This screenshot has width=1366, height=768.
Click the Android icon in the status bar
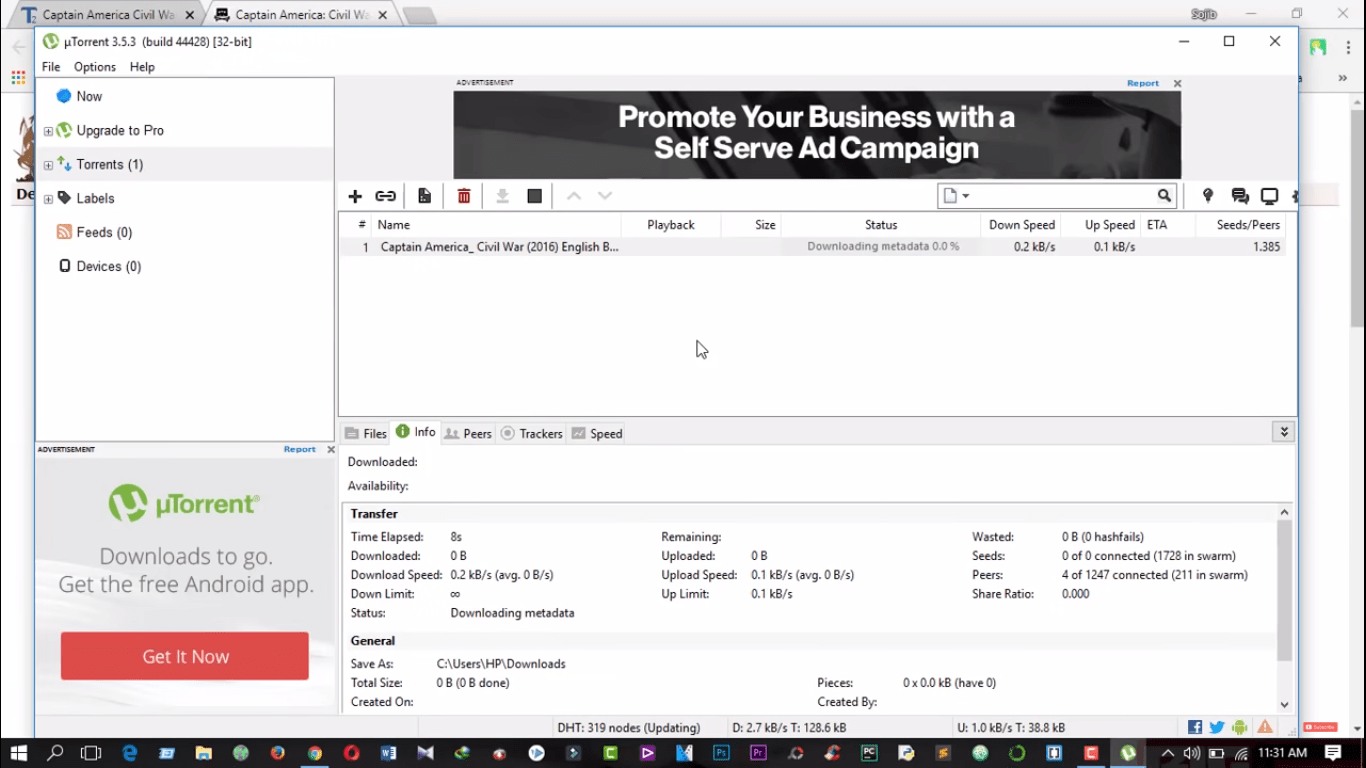point(1240,727)
